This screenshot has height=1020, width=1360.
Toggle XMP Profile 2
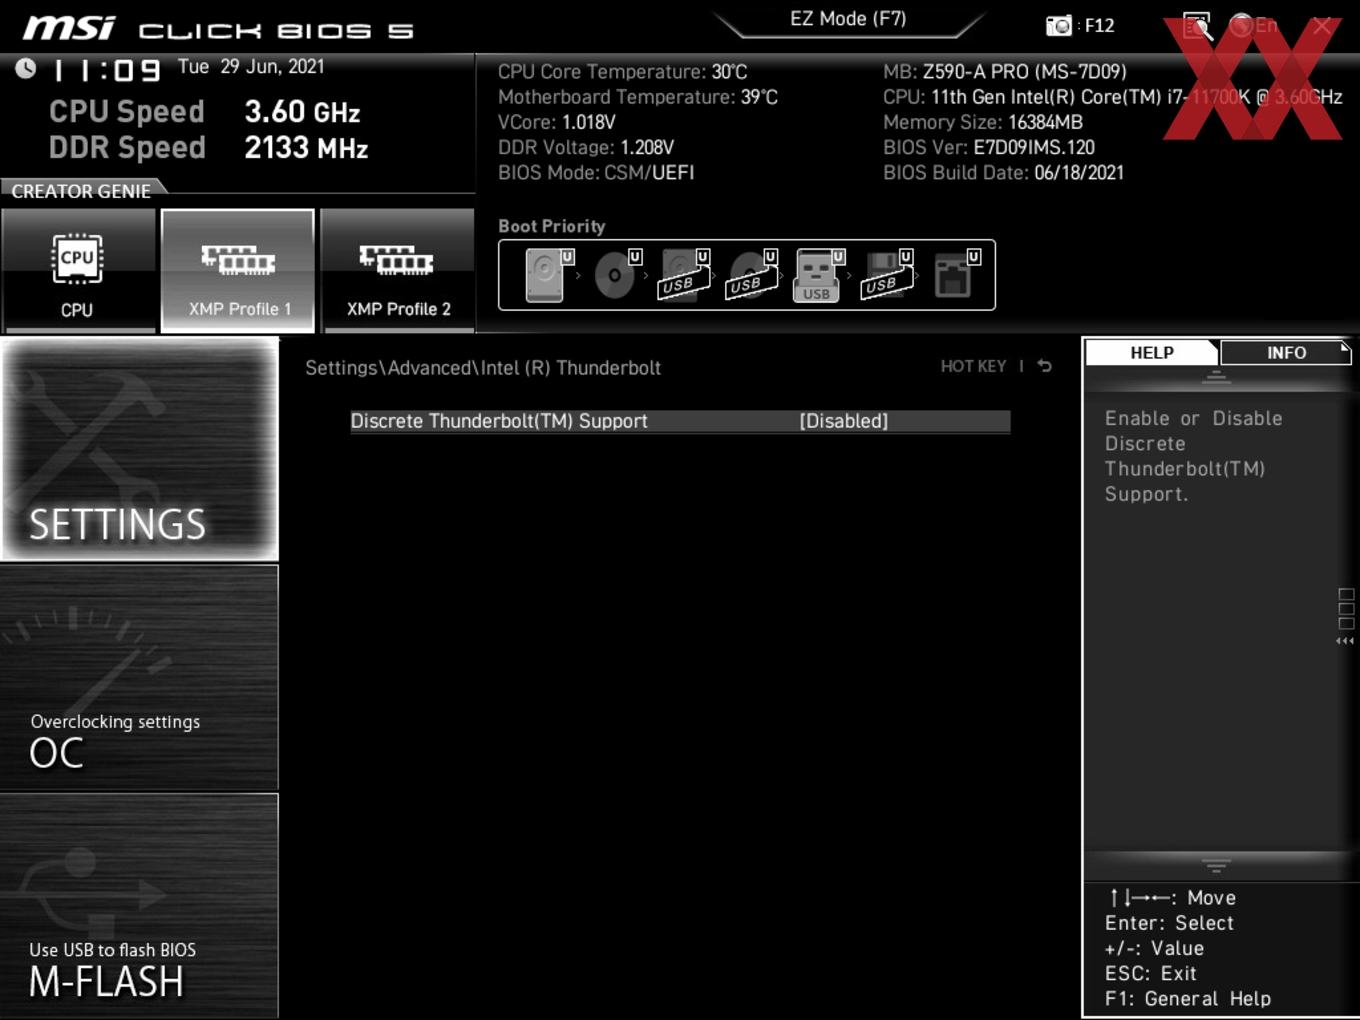[398, 270]
